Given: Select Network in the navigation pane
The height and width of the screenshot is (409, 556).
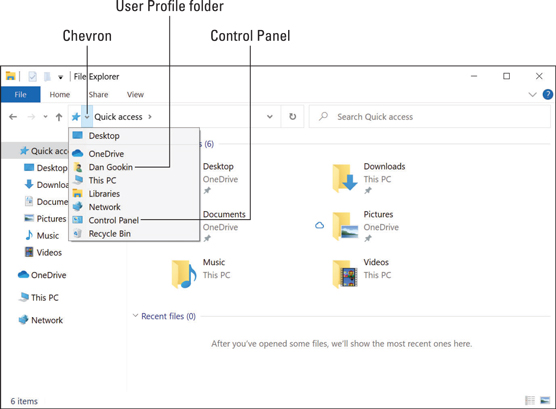Looking at the screenshot, I should (x=41, y=320).
